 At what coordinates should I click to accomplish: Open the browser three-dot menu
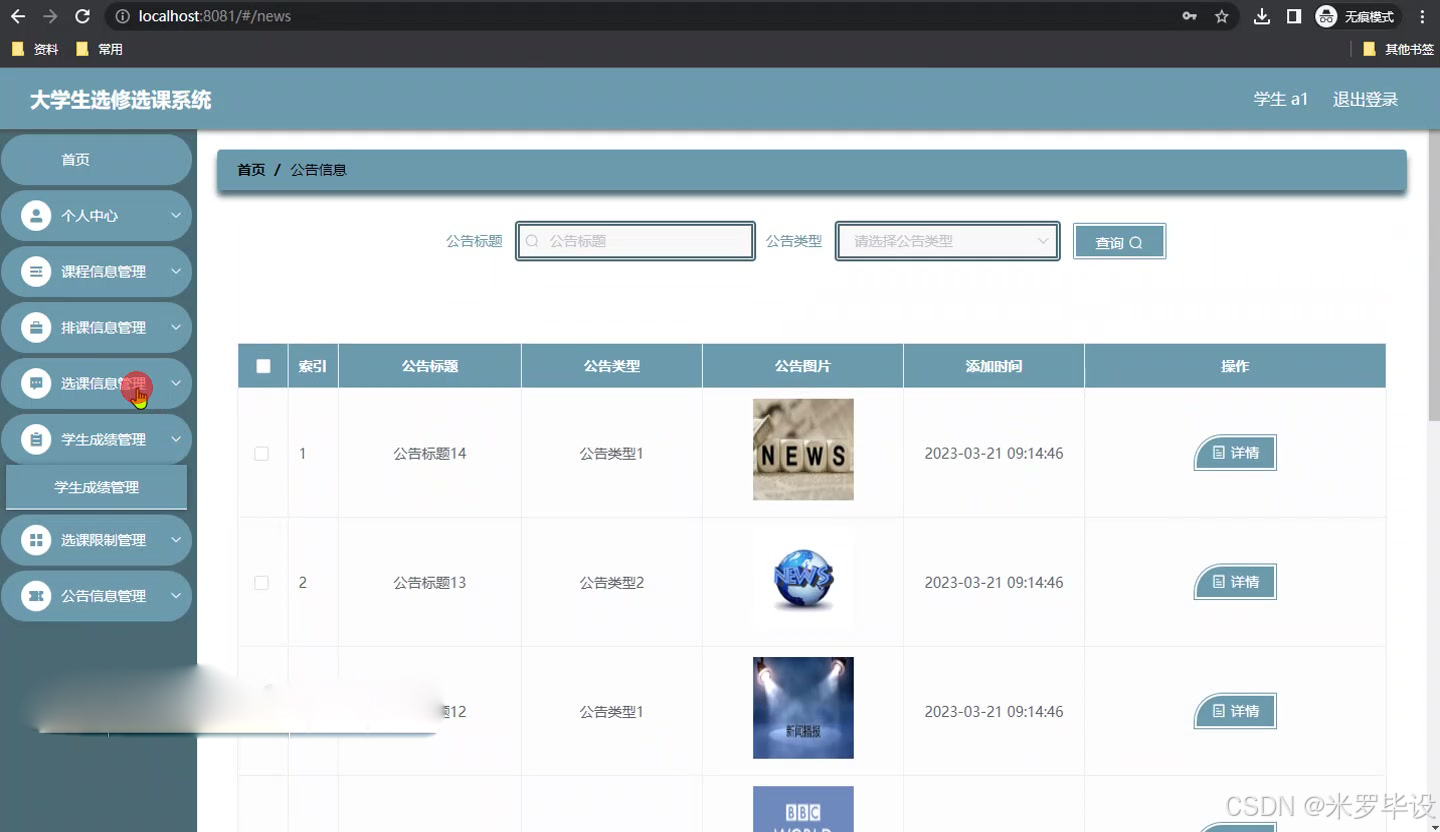point(1422,16)
